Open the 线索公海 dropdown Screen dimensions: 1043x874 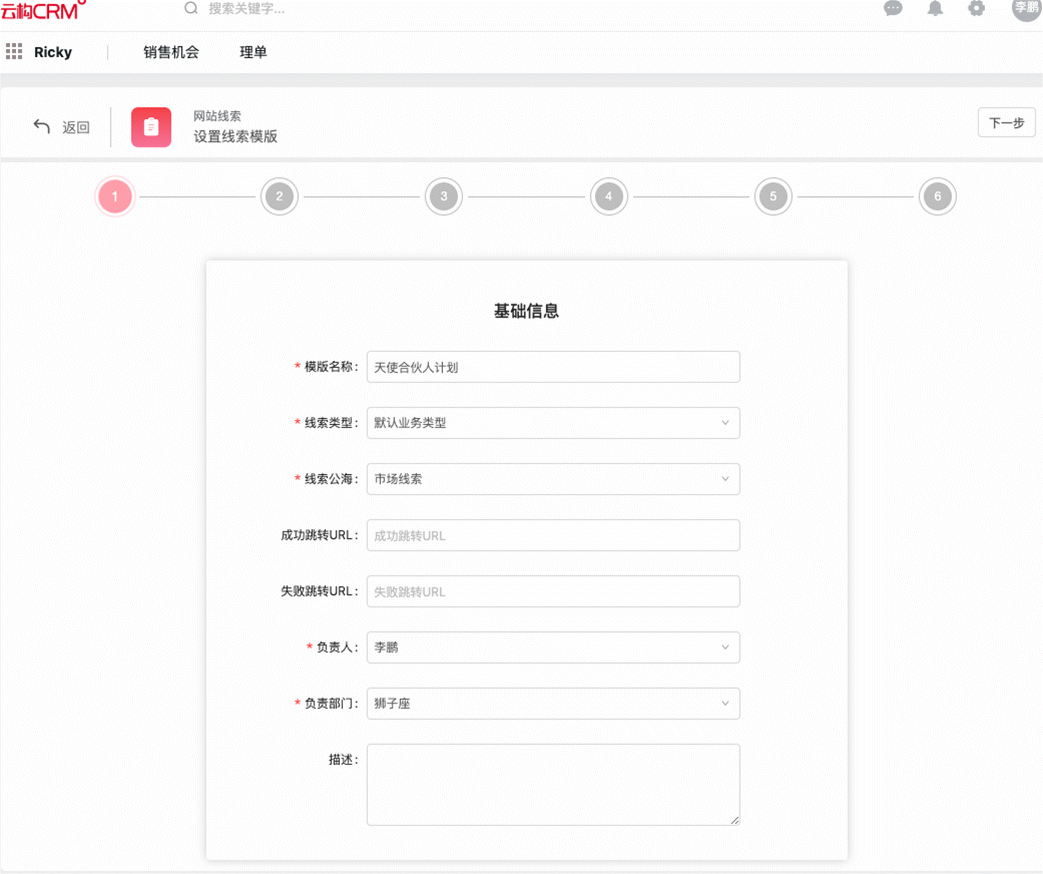pos(552,479)
